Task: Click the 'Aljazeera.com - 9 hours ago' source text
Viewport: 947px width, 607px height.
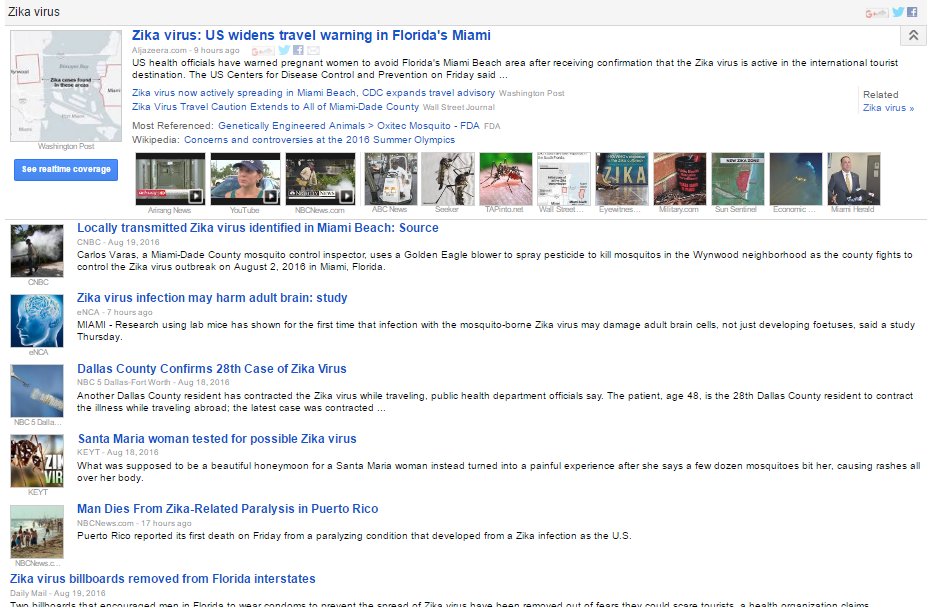Action: click(186, 51)
